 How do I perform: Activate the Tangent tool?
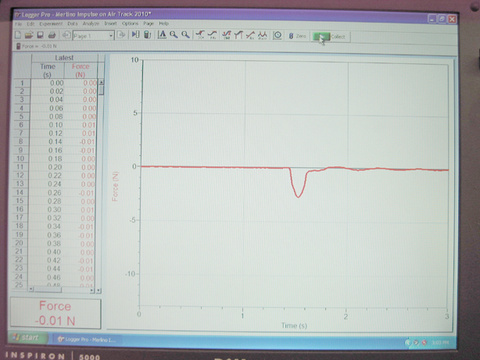point(212,34)
